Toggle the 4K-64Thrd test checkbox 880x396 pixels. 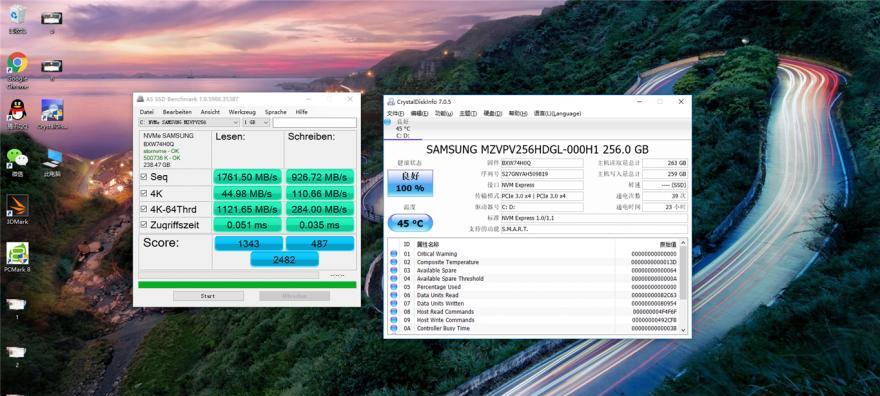pyautogui.click(x=144, y=209)
